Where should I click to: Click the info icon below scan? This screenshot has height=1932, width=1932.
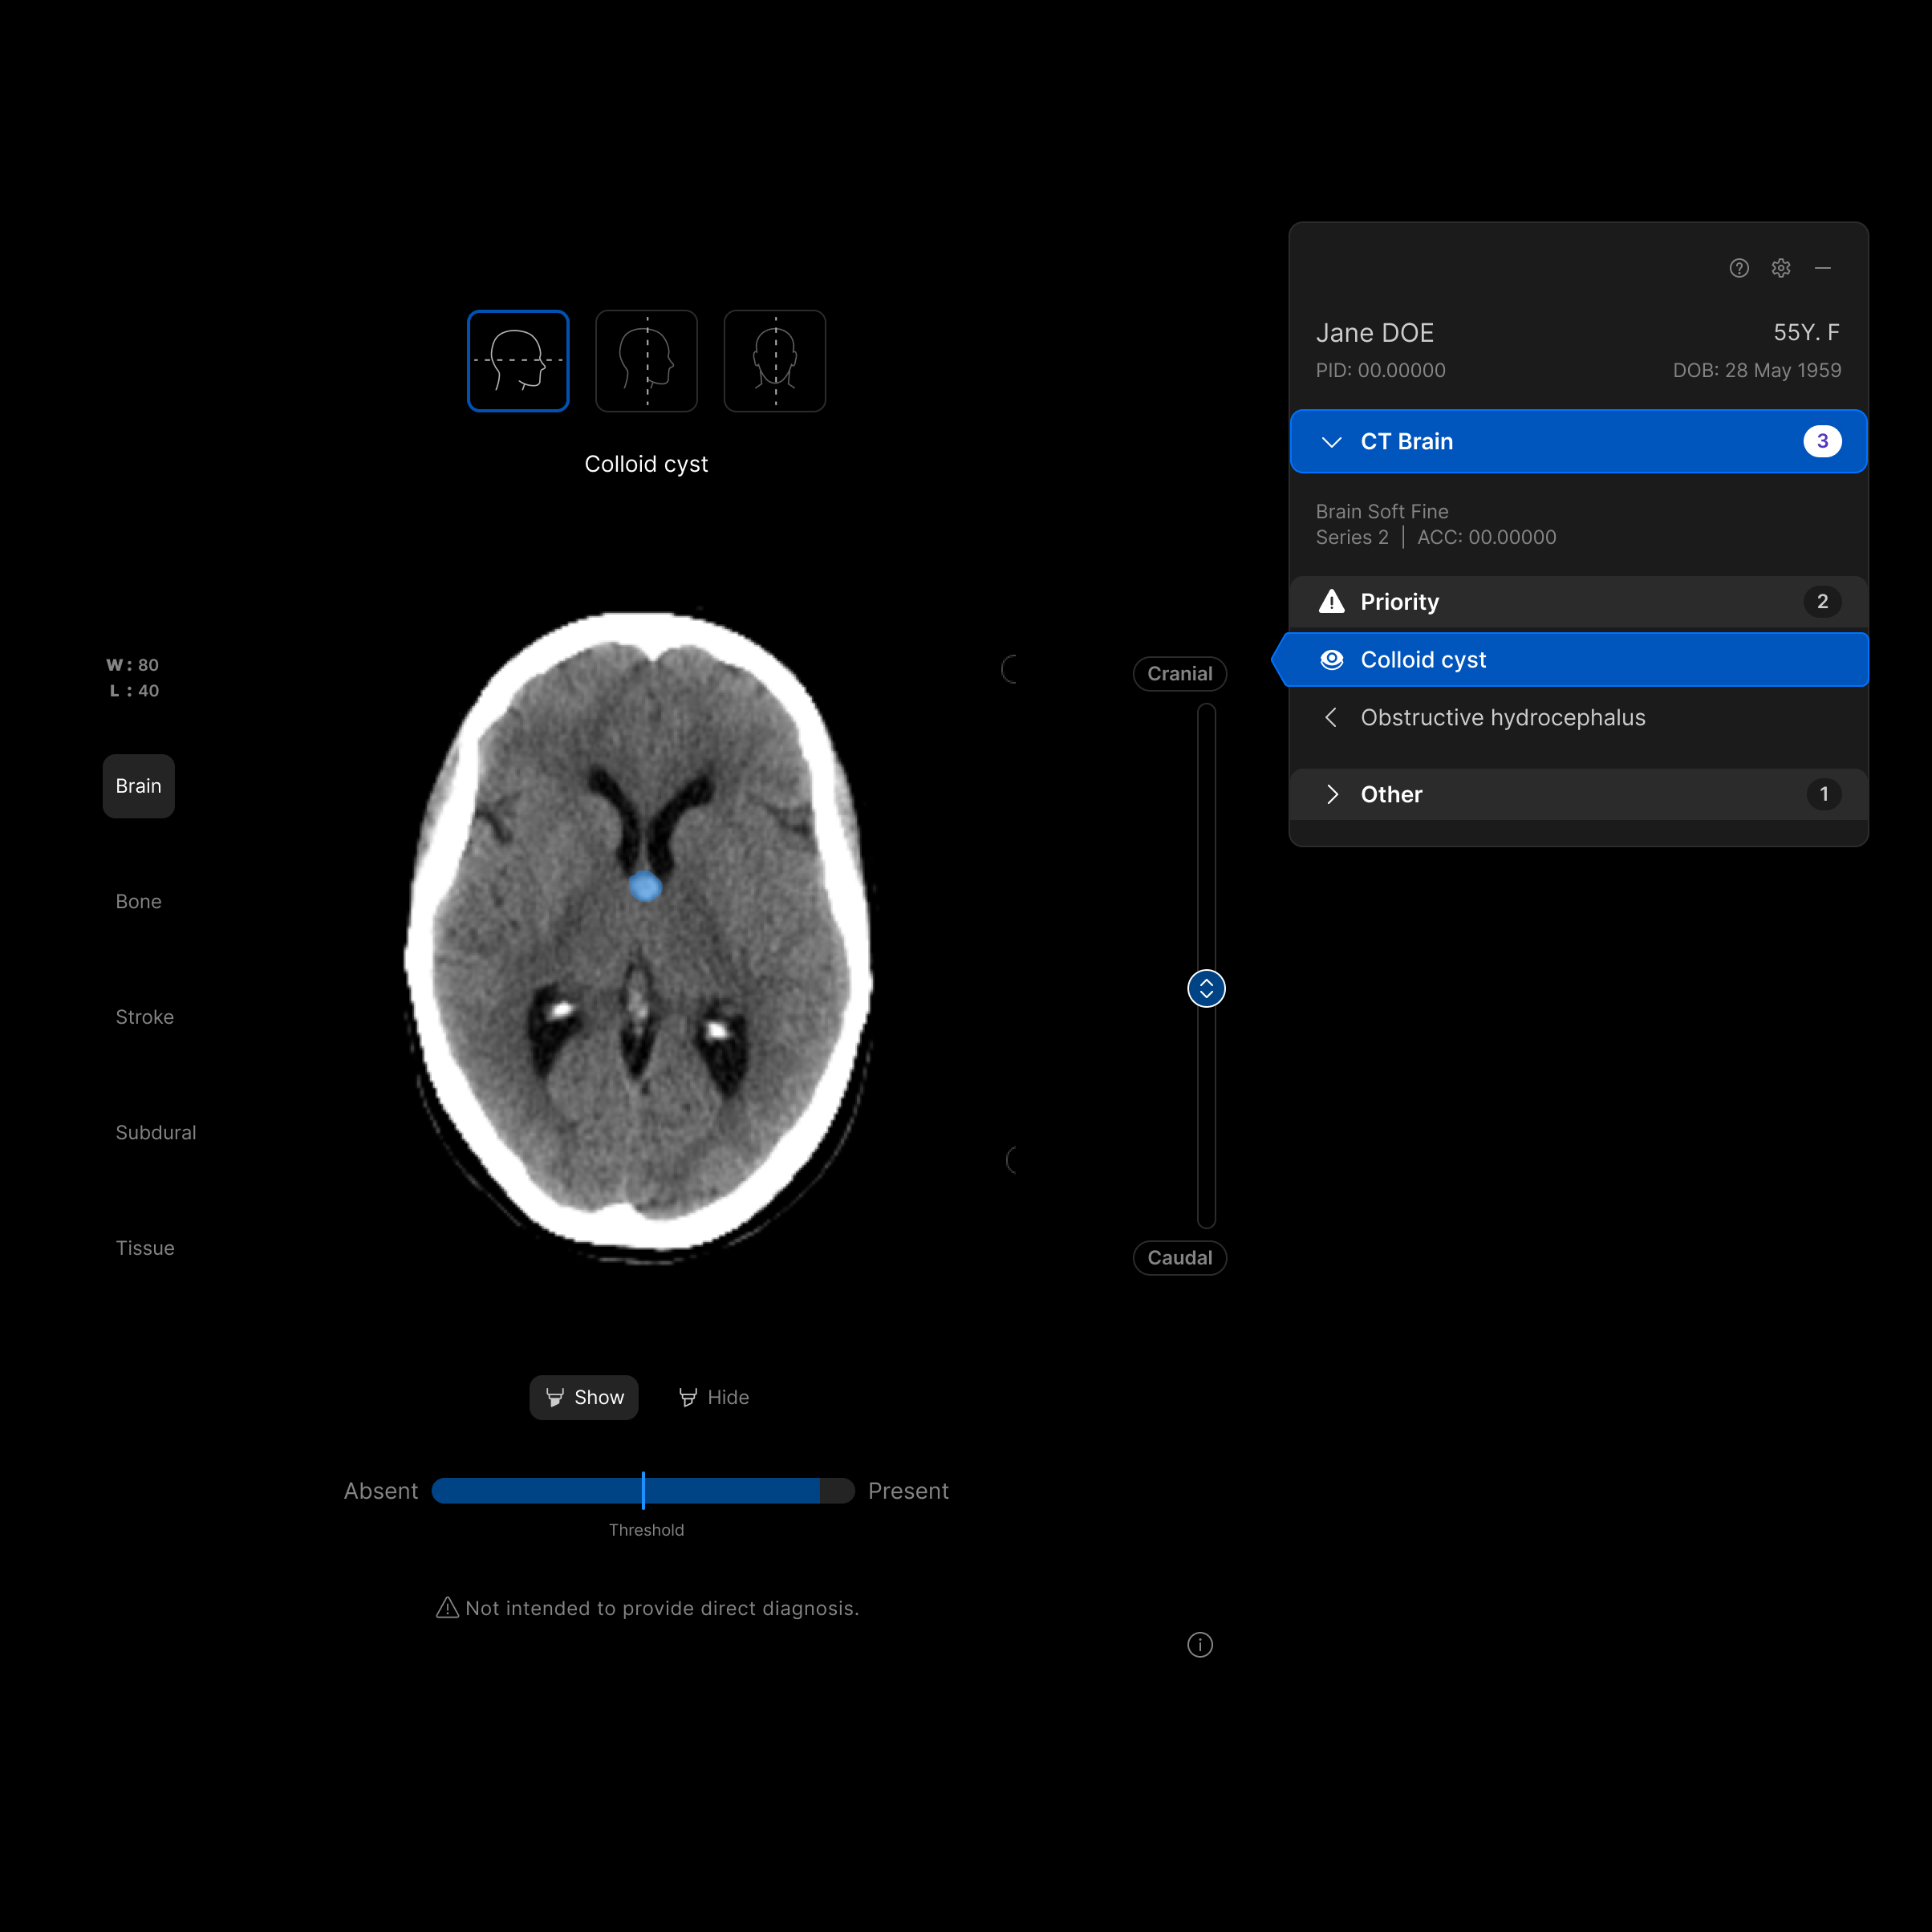coord(1200,1645)
